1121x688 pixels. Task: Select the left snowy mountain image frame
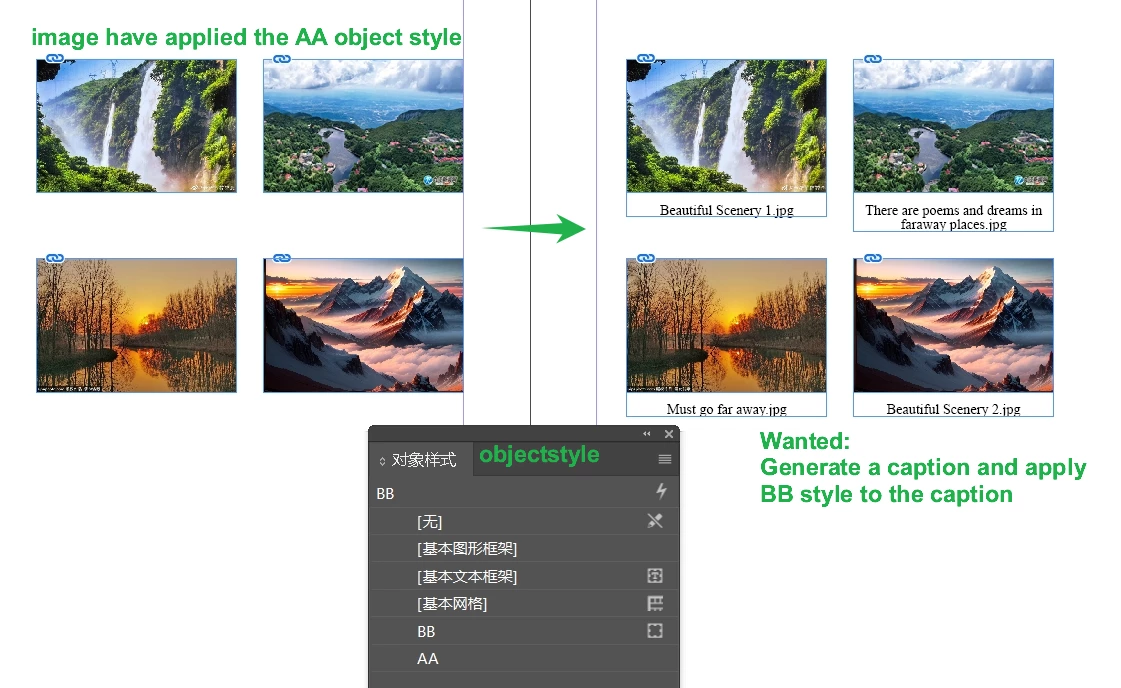click(x=363, y=325)
